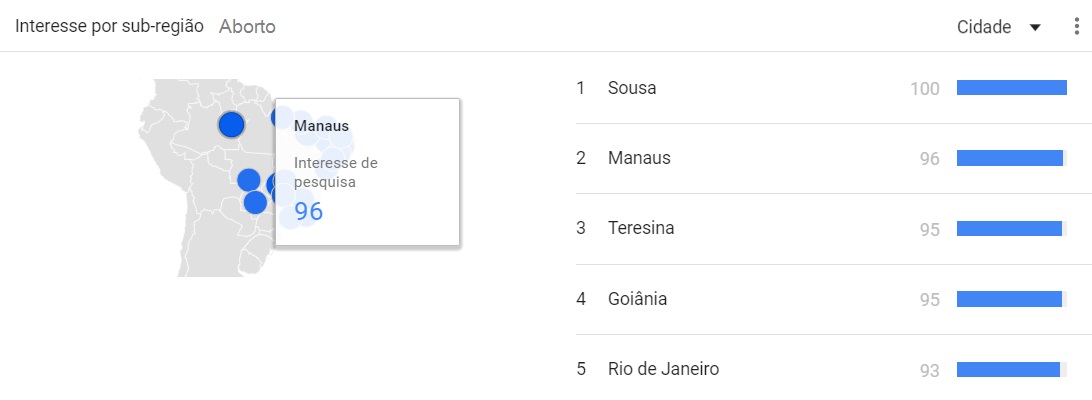Click the highlighted Manaus bubble on map

231,125
